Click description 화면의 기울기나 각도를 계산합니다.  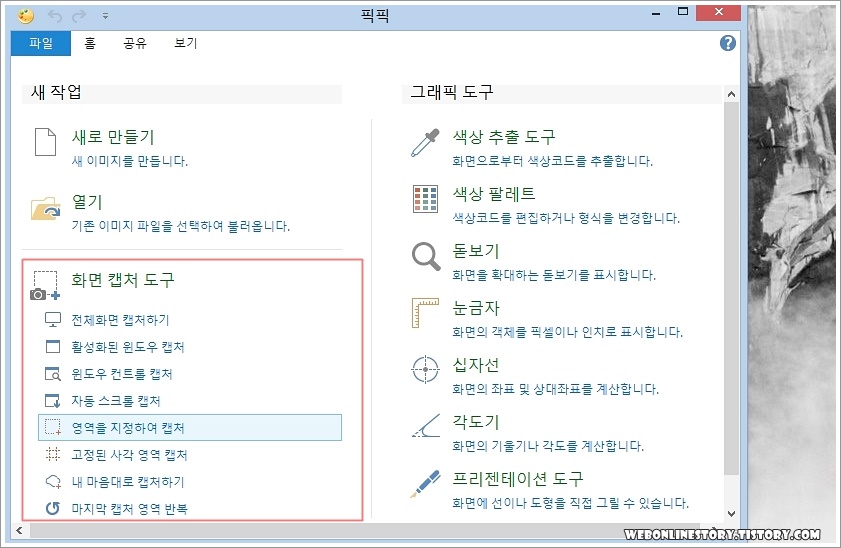point(548,446)
